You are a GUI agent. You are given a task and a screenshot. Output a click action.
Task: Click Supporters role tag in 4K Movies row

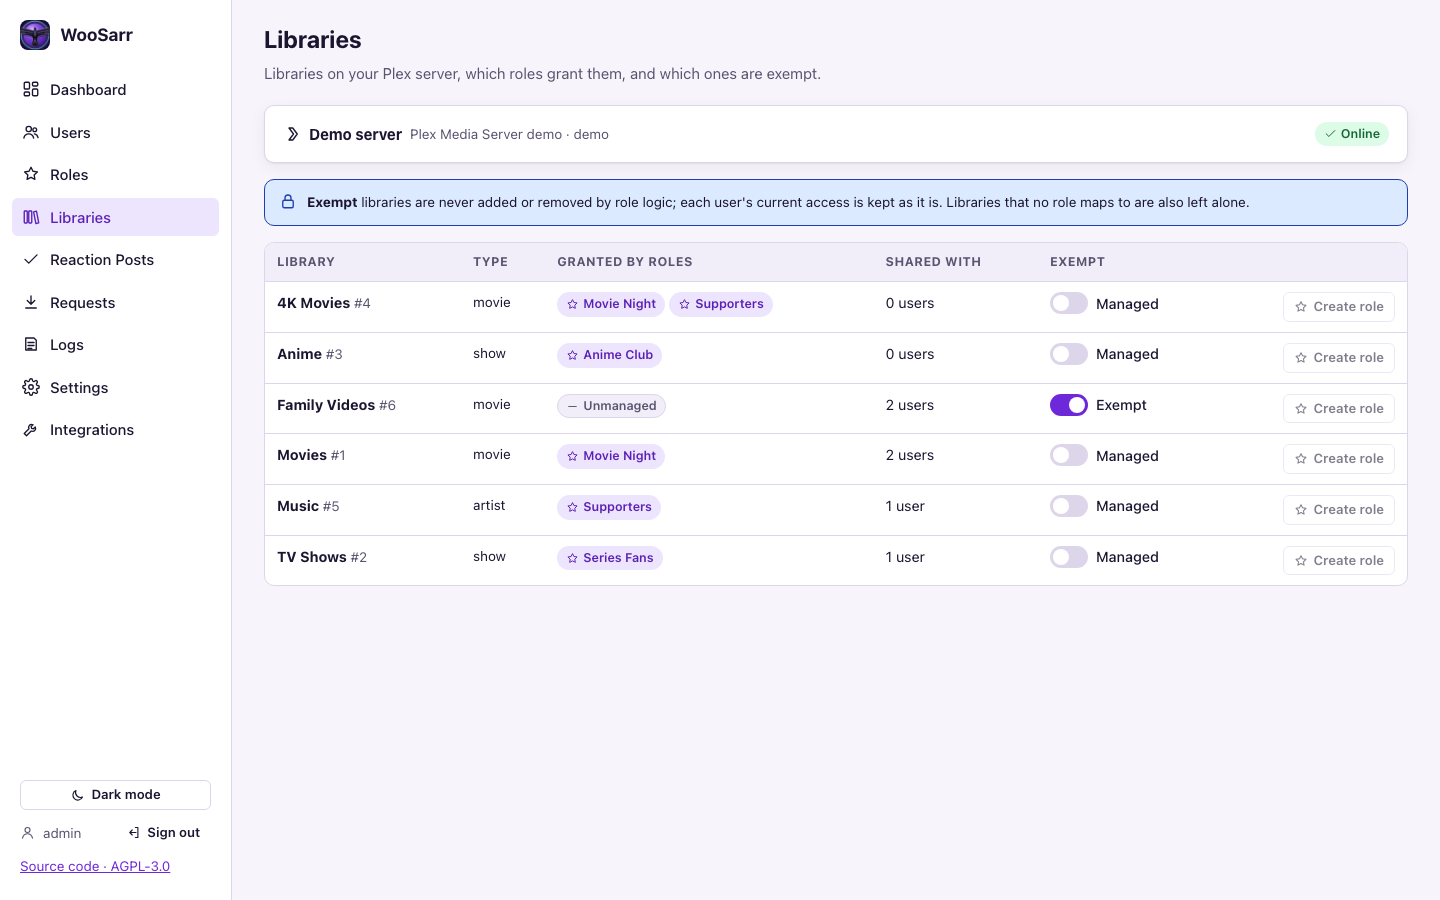click(x=721, y=304)
